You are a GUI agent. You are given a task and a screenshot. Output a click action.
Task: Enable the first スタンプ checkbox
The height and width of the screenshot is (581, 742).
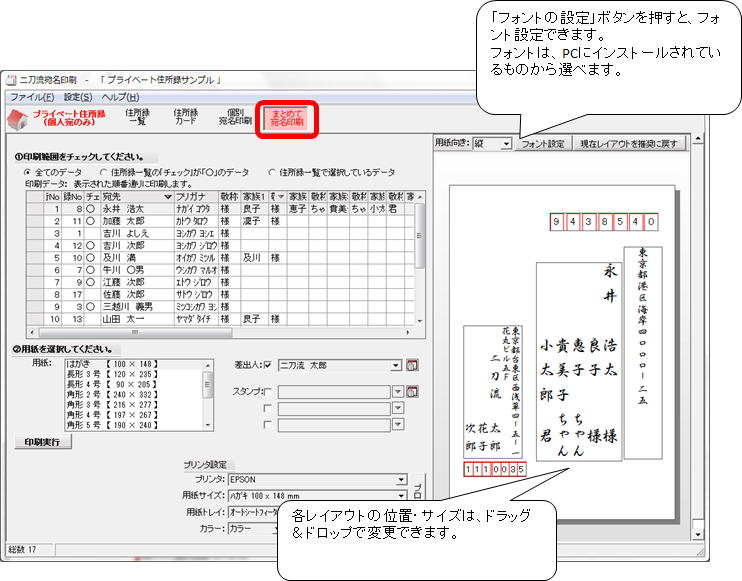point(267,392)
